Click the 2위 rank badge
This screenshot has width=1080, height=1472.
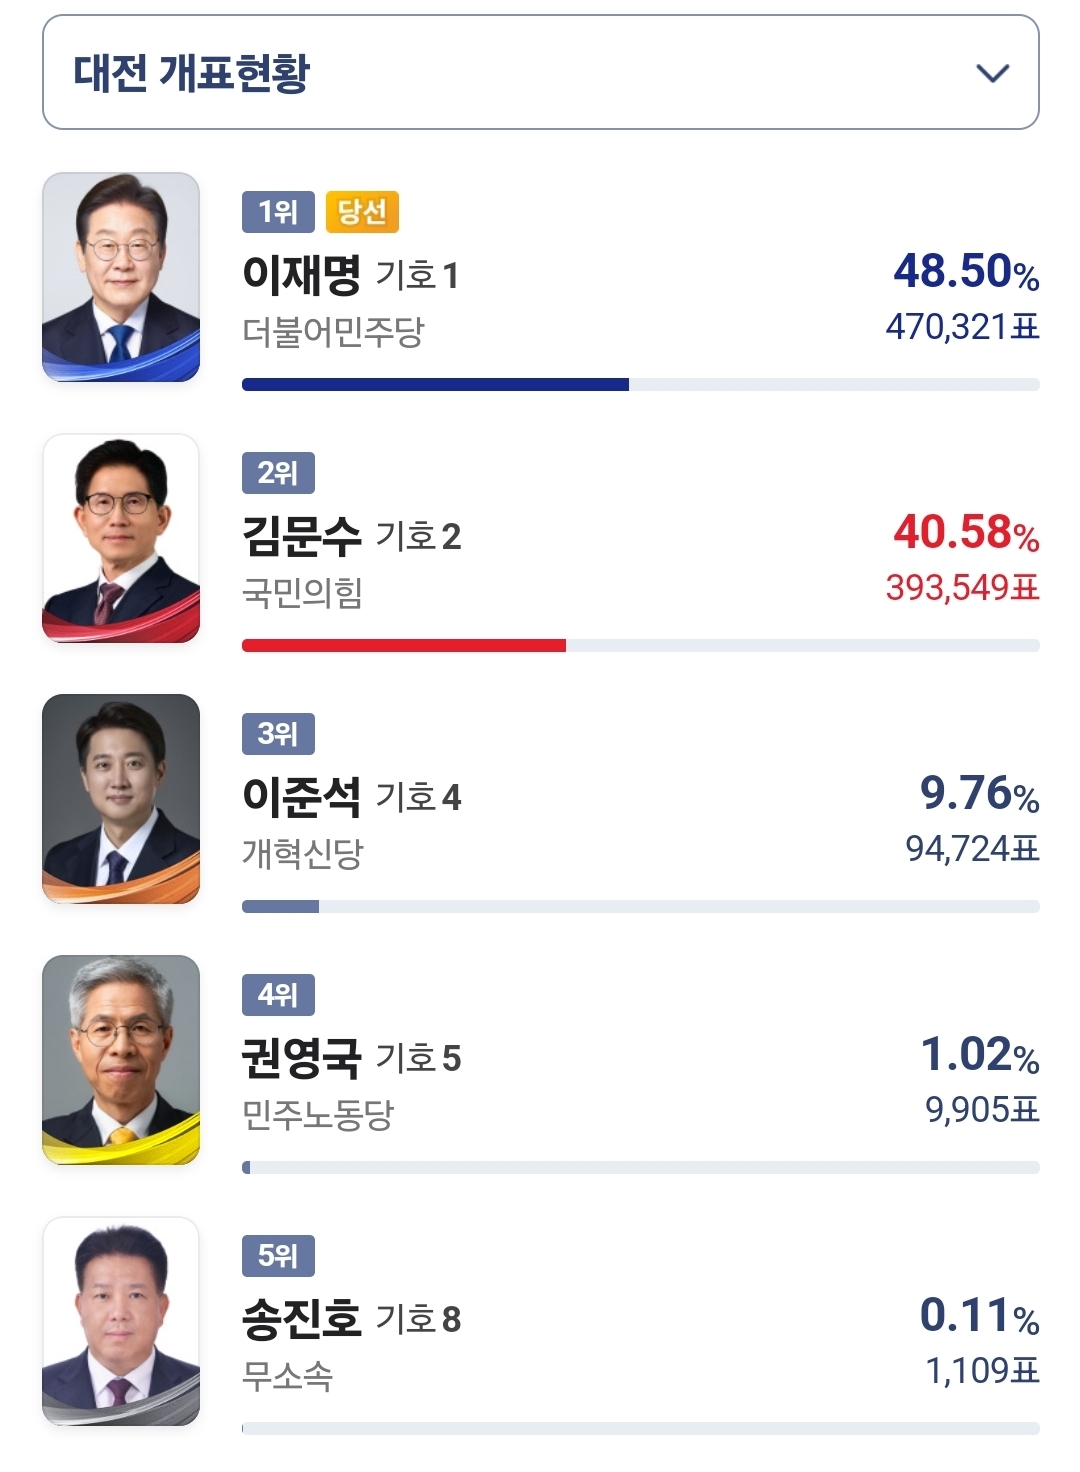click(x=278, y=473)
